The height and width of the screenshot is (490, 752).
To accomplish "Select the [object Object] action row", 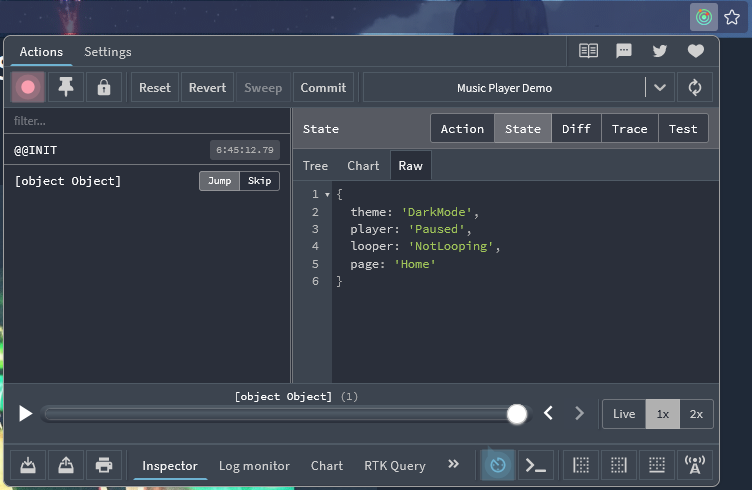I will pos(147,181).
